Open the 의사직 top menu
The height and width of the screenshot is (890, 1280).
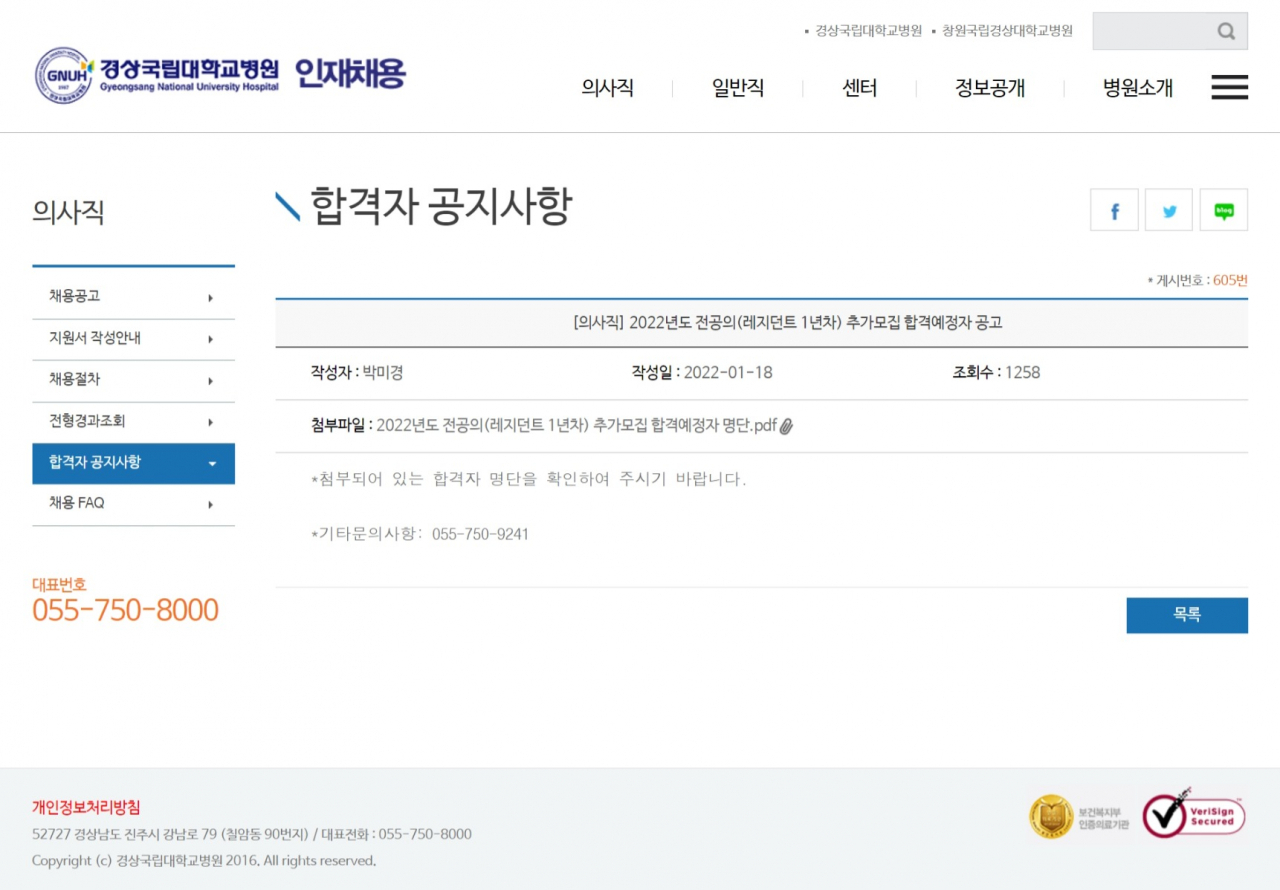click(607, 88)
